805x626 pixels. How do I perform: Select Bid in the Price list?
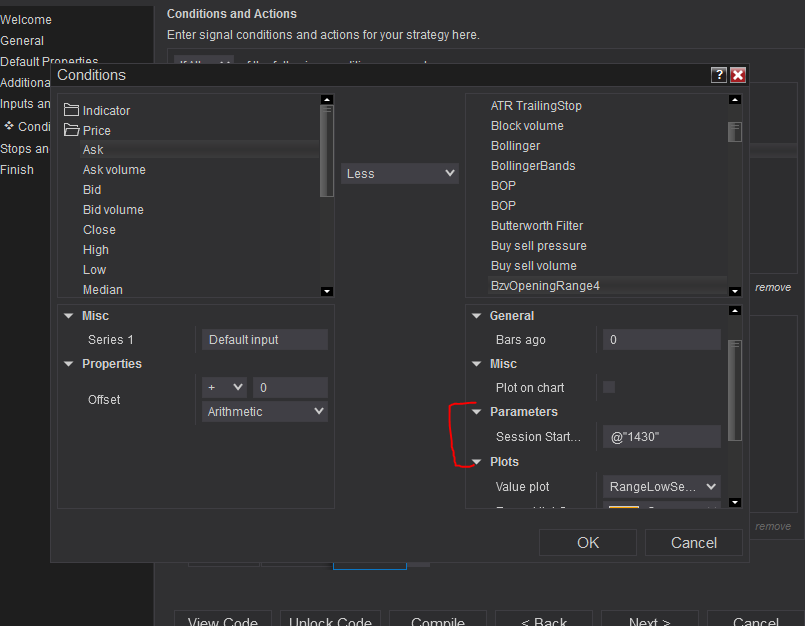pyautogui.click(x=92, y=189)
